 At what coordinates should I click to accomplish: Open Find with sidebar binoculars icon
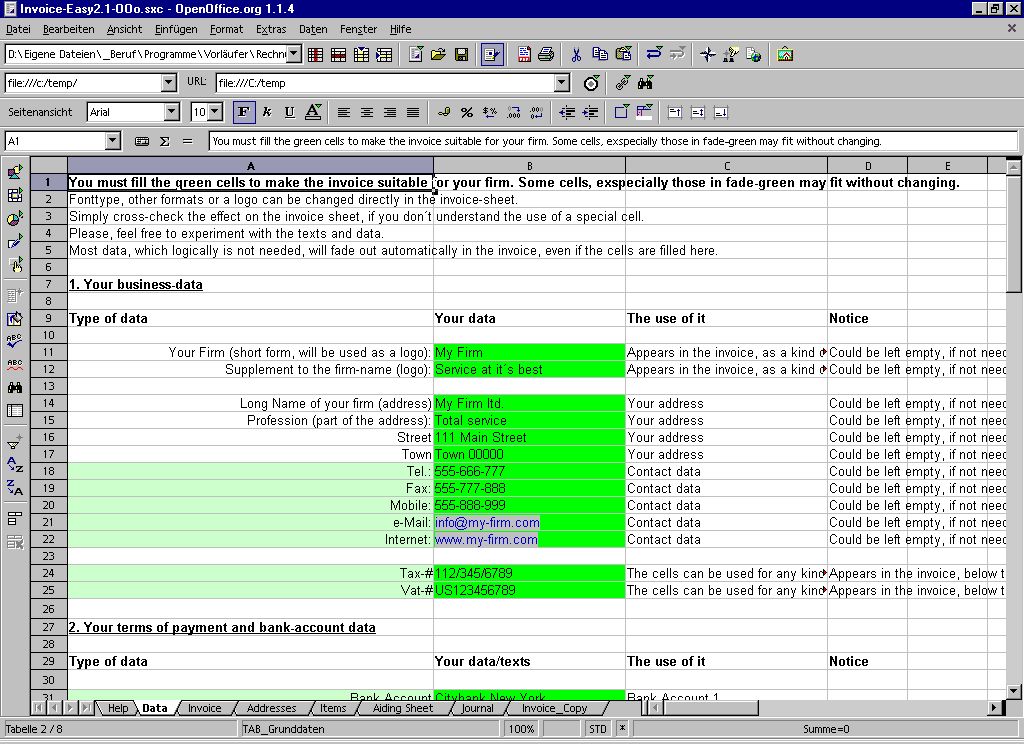click(15, 387)
